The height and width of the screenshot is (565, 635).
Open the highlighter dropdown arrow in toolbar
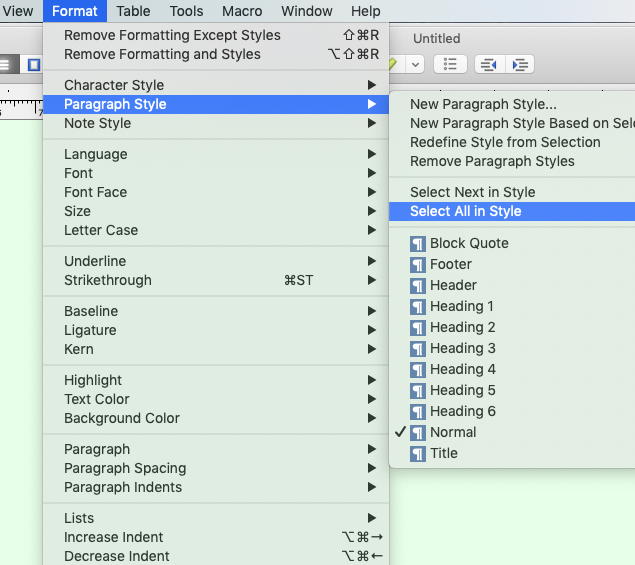(415, 64)
